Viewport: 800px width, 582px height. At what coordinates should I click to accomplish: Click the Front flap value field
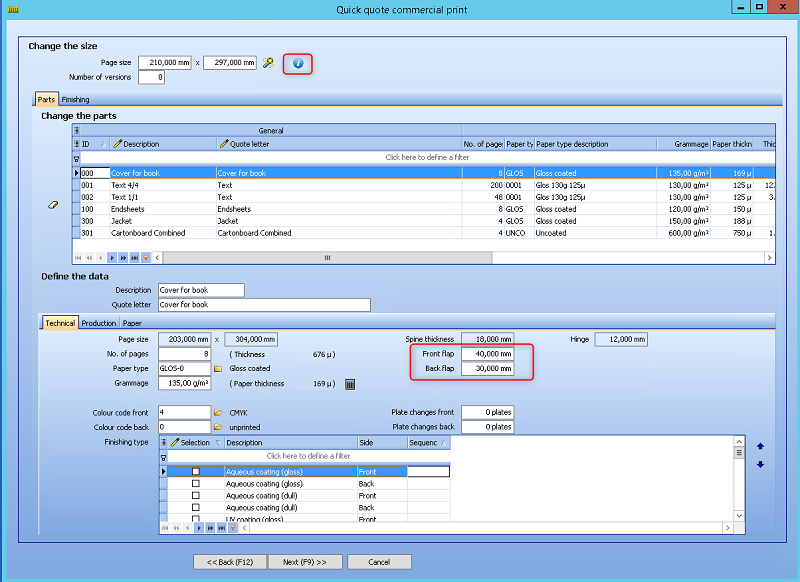click(x=487, y=354)
